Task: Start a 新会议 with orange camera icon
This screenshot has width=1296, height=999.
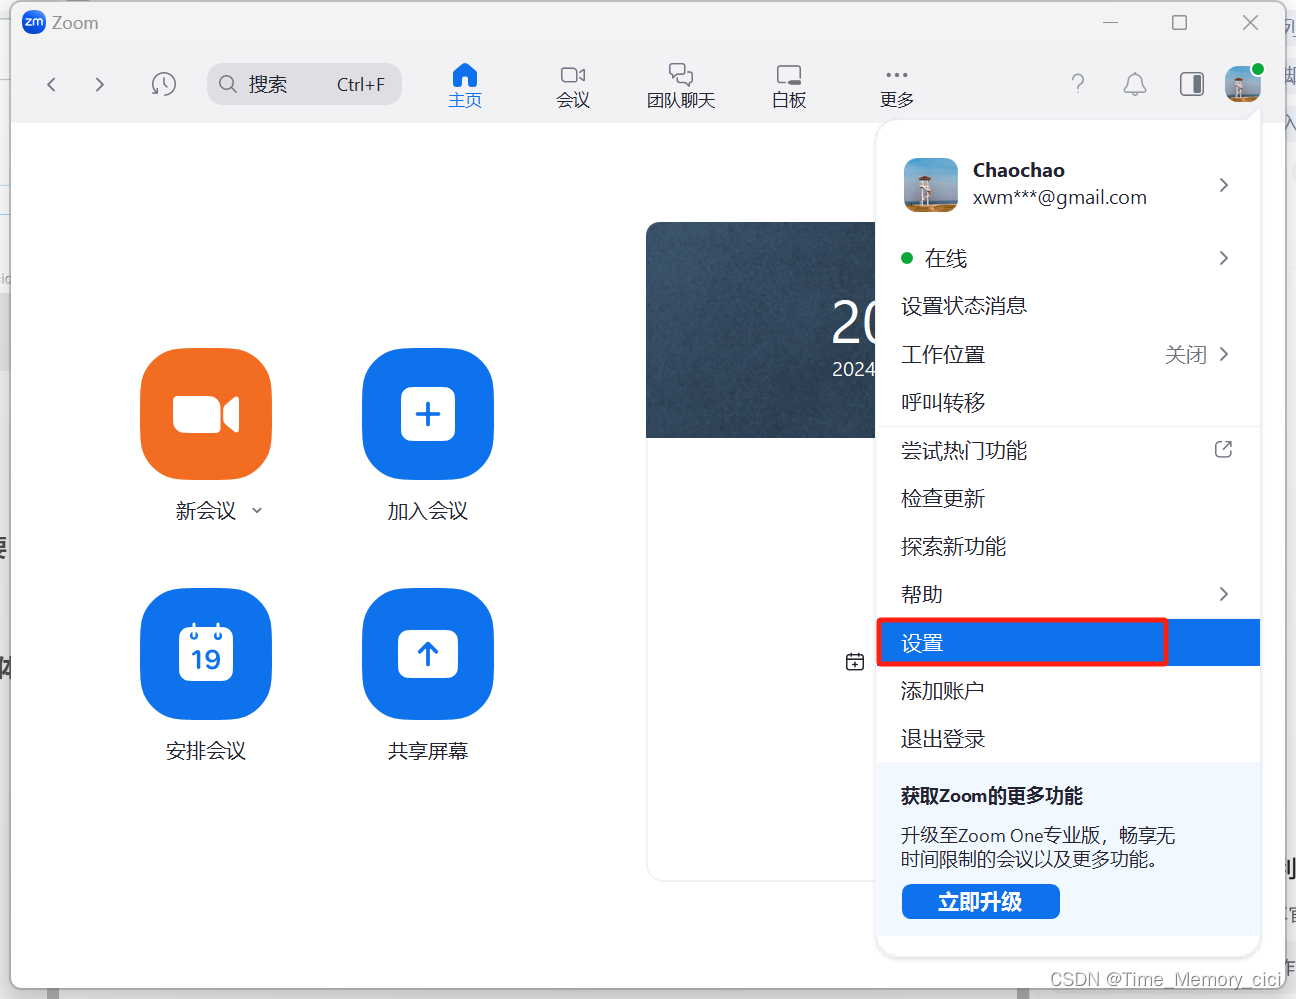Action: [x=206, y=414]
